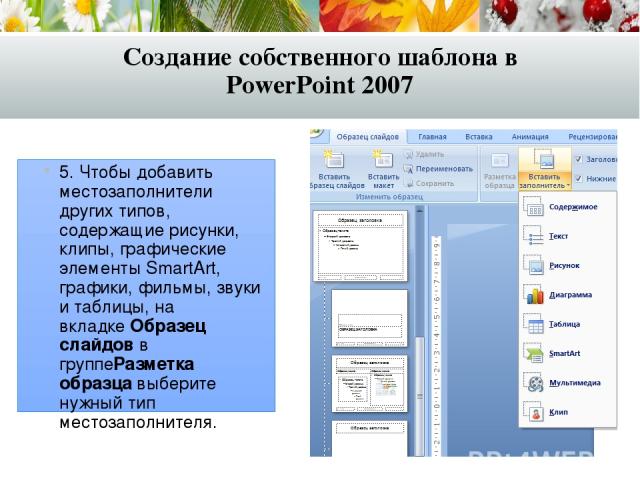Image resolution: width=640 pixels, height=480 pixels.
Task: Select the Диаграмма menu label
Action: point(570,295)
